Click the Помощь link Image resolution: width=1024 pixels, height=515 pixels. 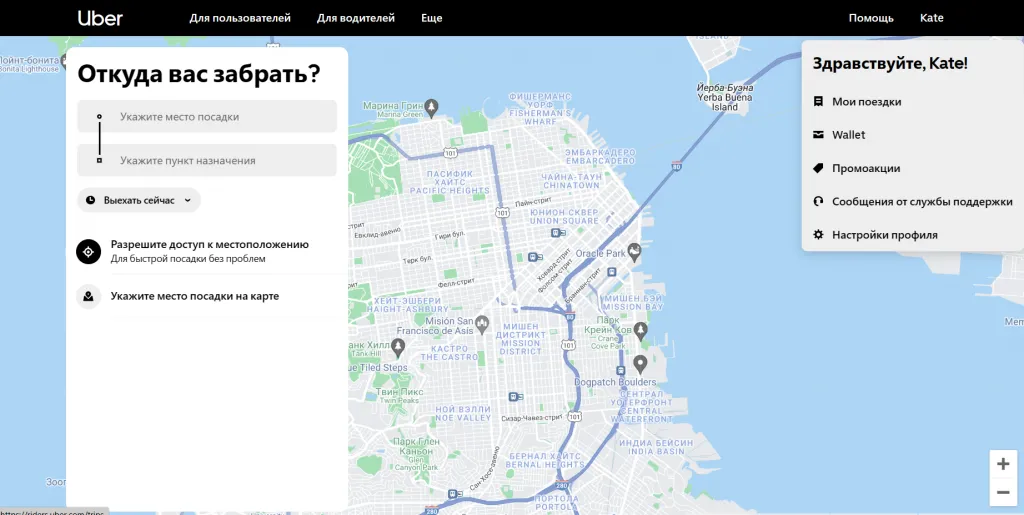coord(871,18)
